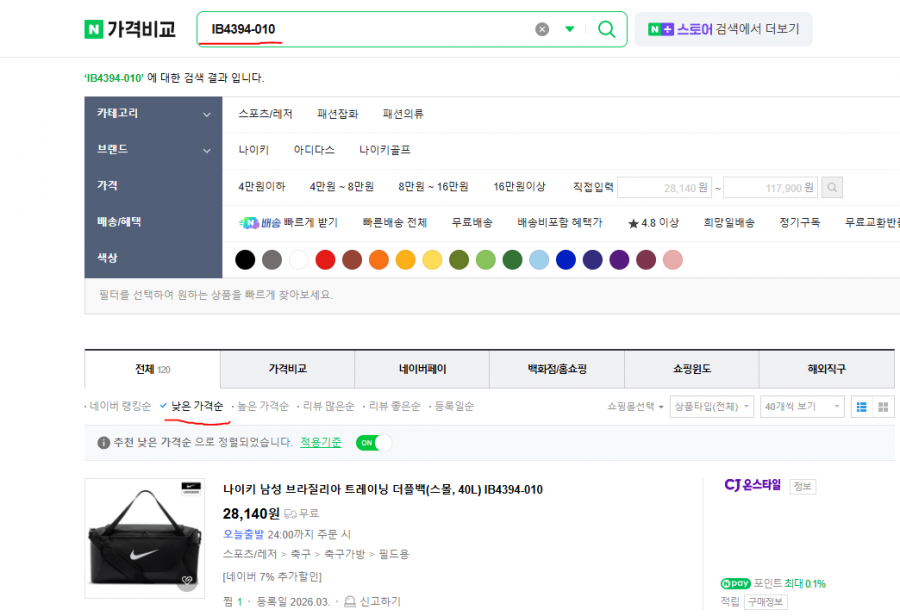
Task: Pick the purple color swatch
Action: pos(619,260)
